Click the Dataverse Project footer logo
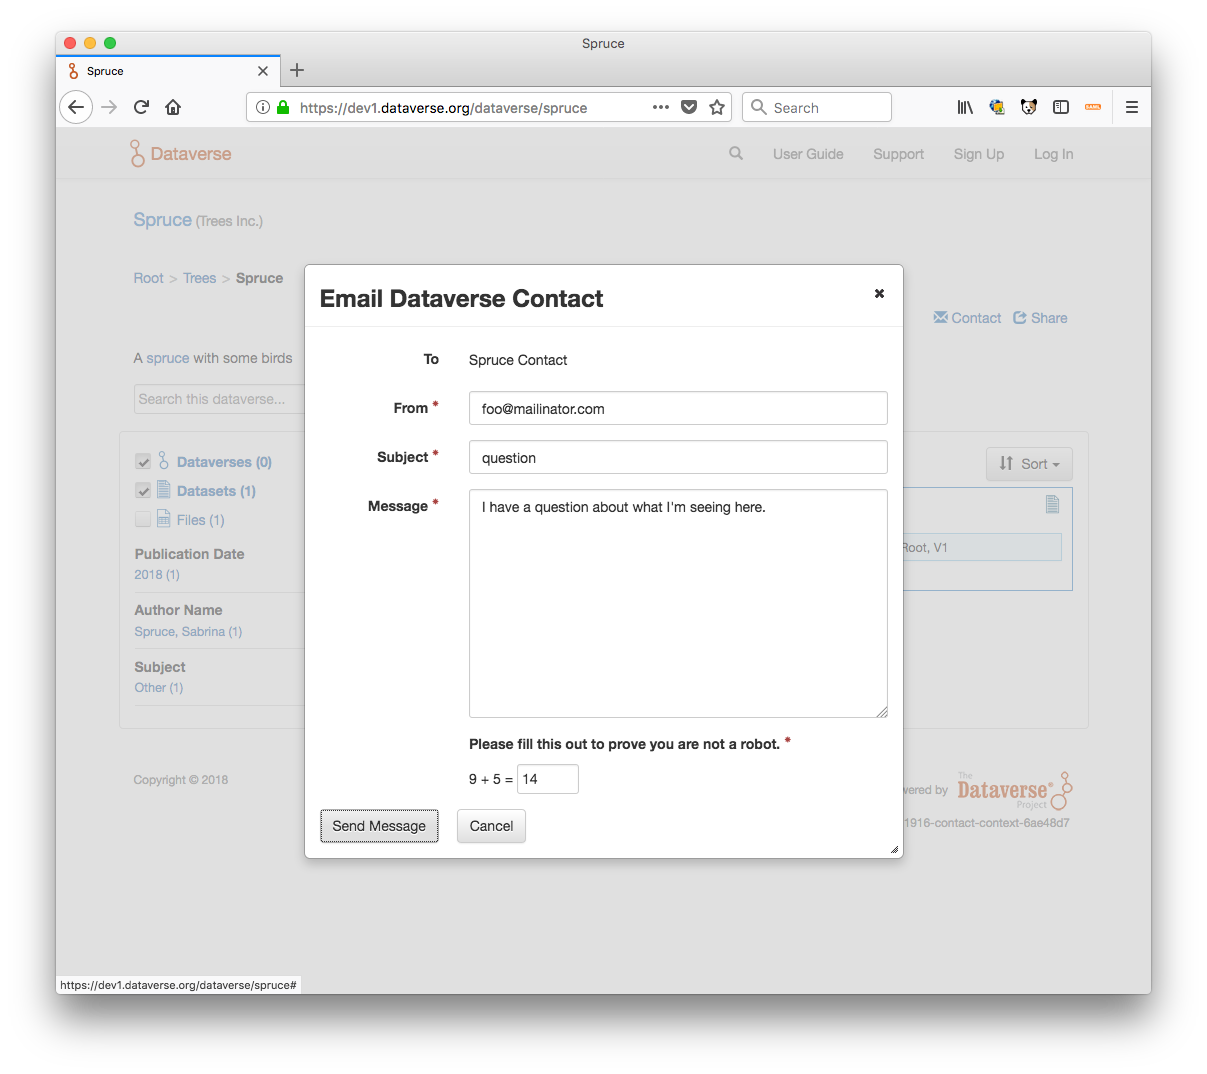The height and width of the screenshot is (1074, 1207). (1014, 790)
